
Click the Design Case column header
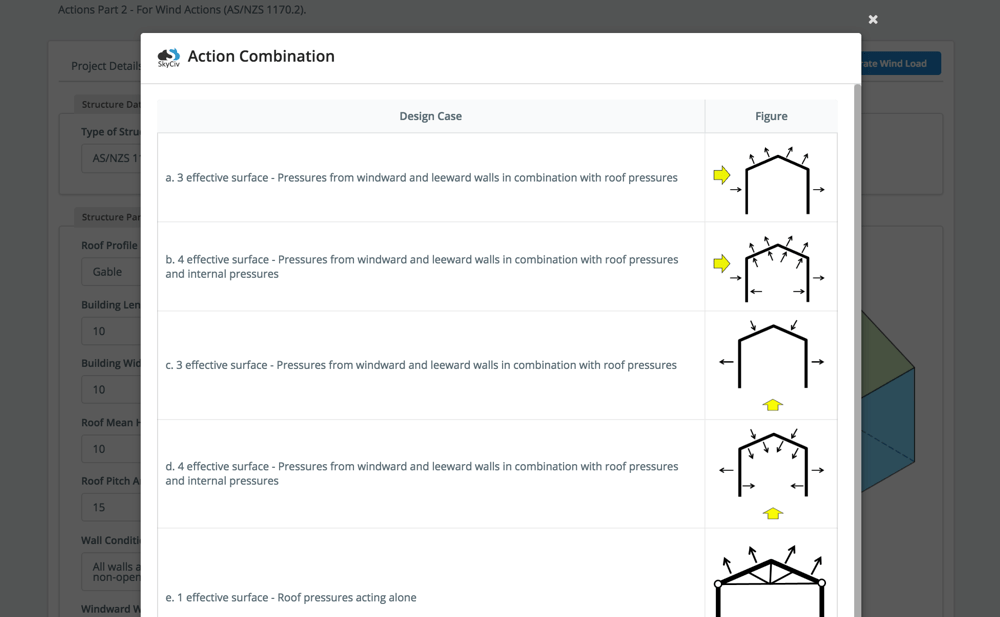[x=430, y=116]
